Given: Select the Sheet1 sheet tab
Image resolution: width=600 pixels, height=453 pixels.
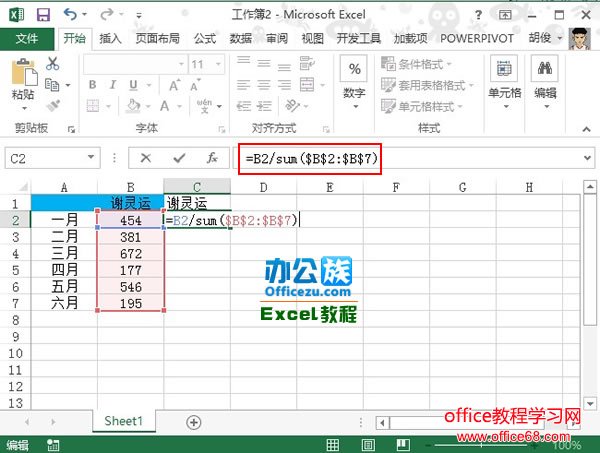Looking at the screenshot, I should pyautogui.click(x=124, y=421).
